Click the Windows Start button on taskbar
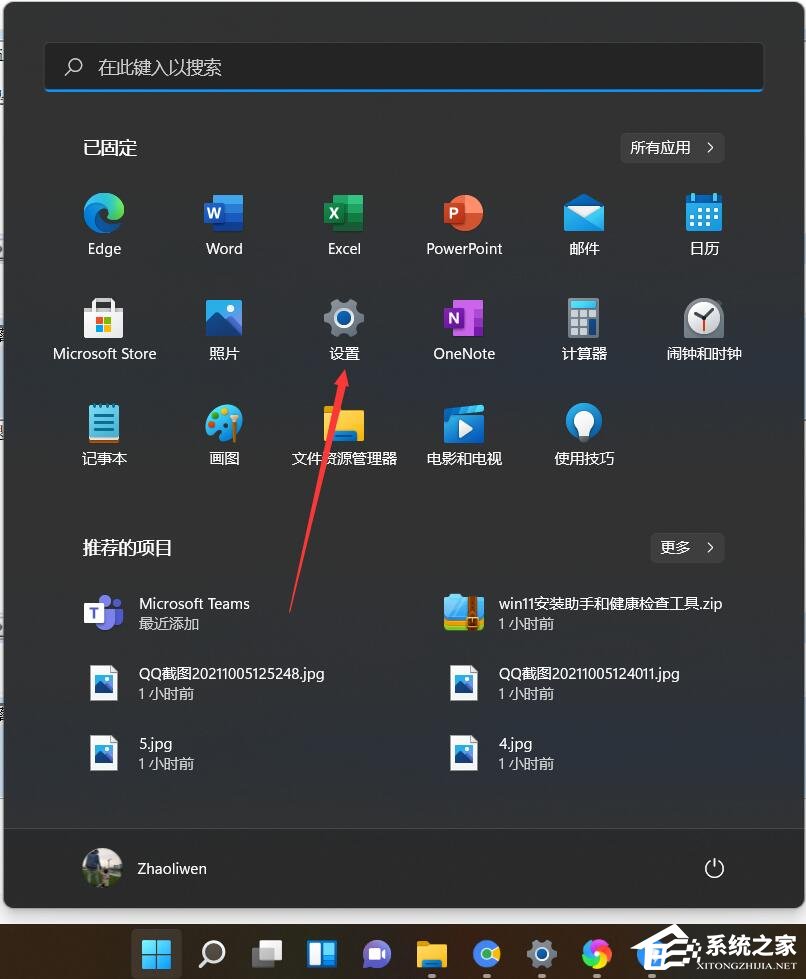 click(x=156, y=954)
